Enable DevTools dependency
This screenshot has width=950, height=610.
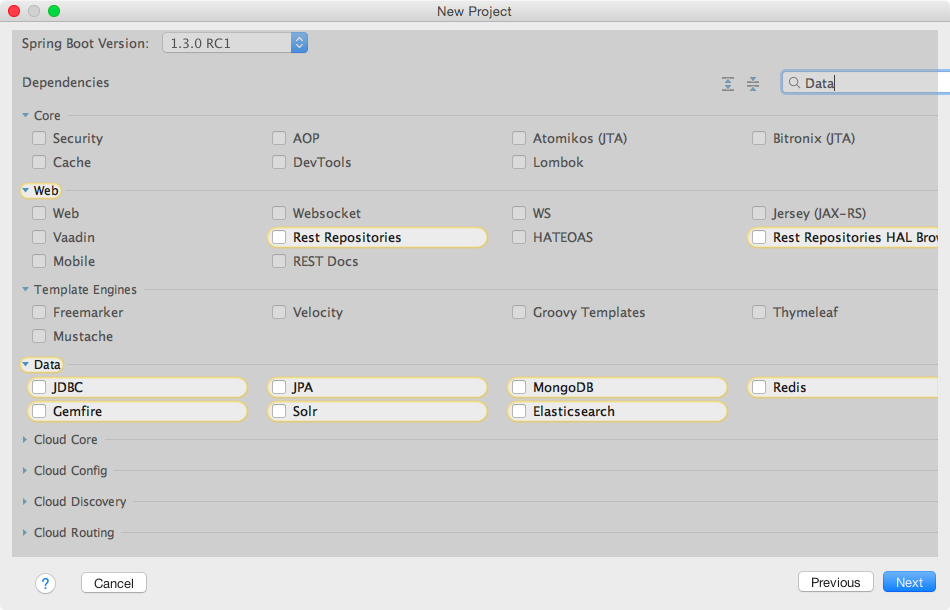[279, 162]
